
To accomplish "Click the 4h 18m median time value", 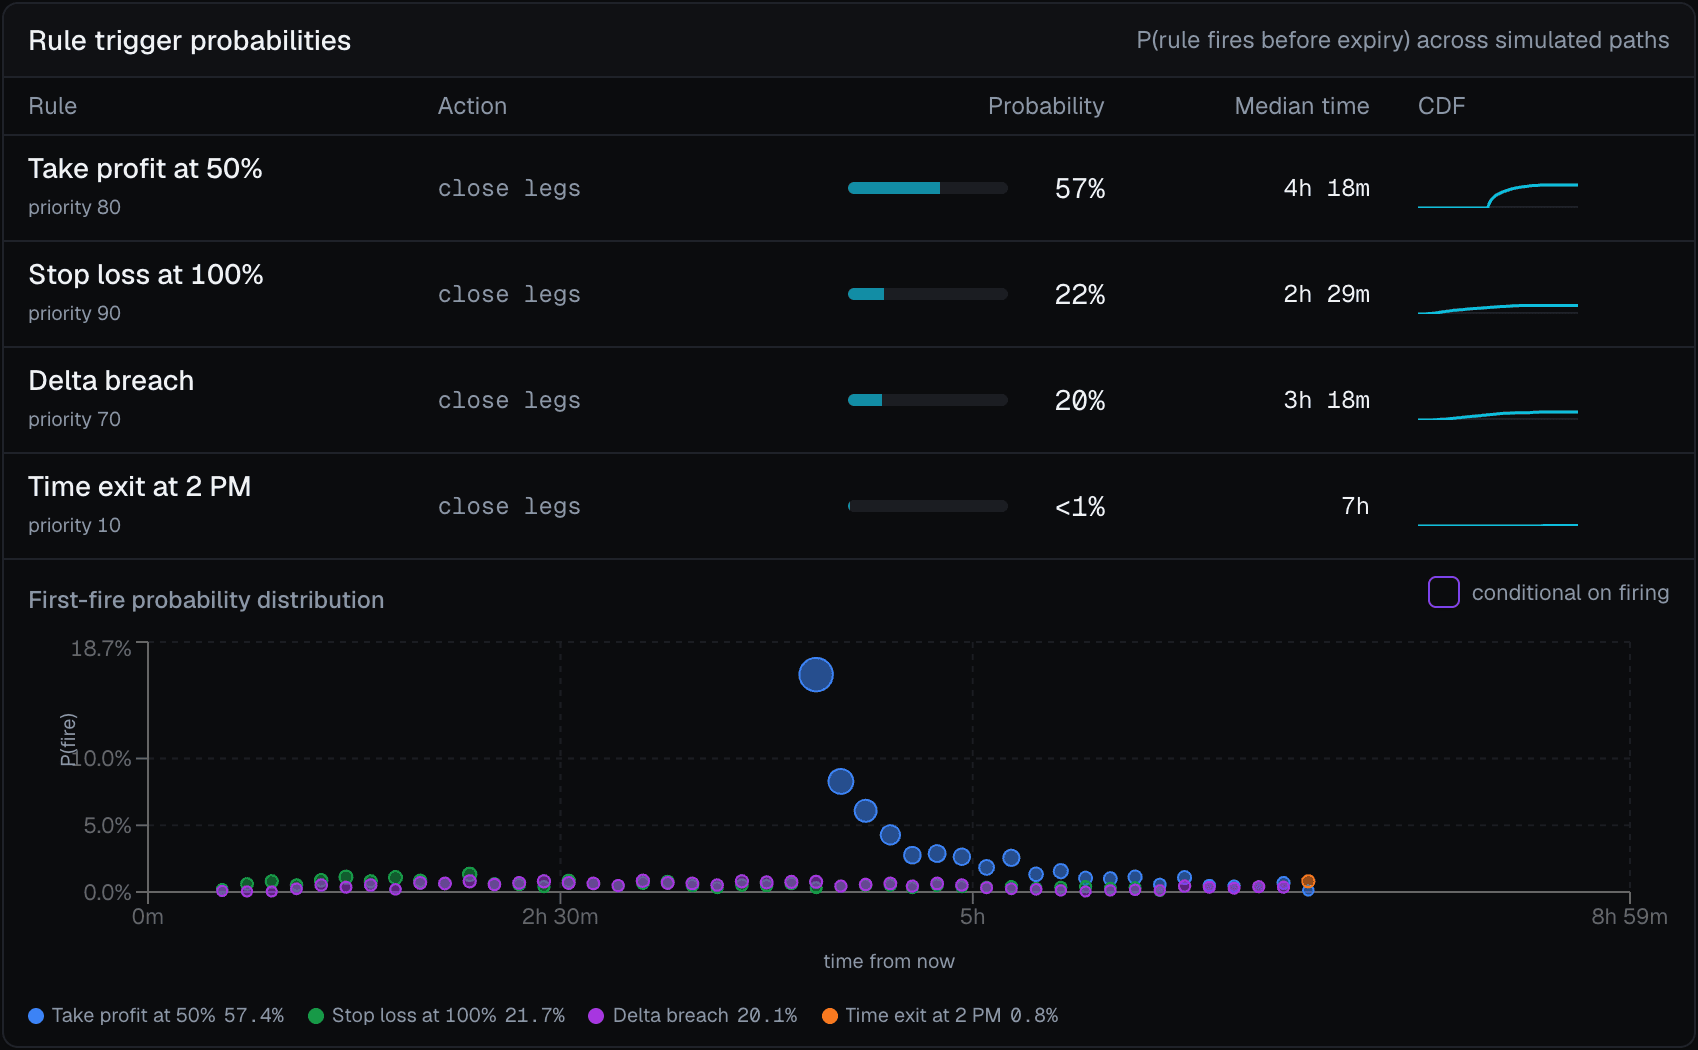I will [1326, 188].
